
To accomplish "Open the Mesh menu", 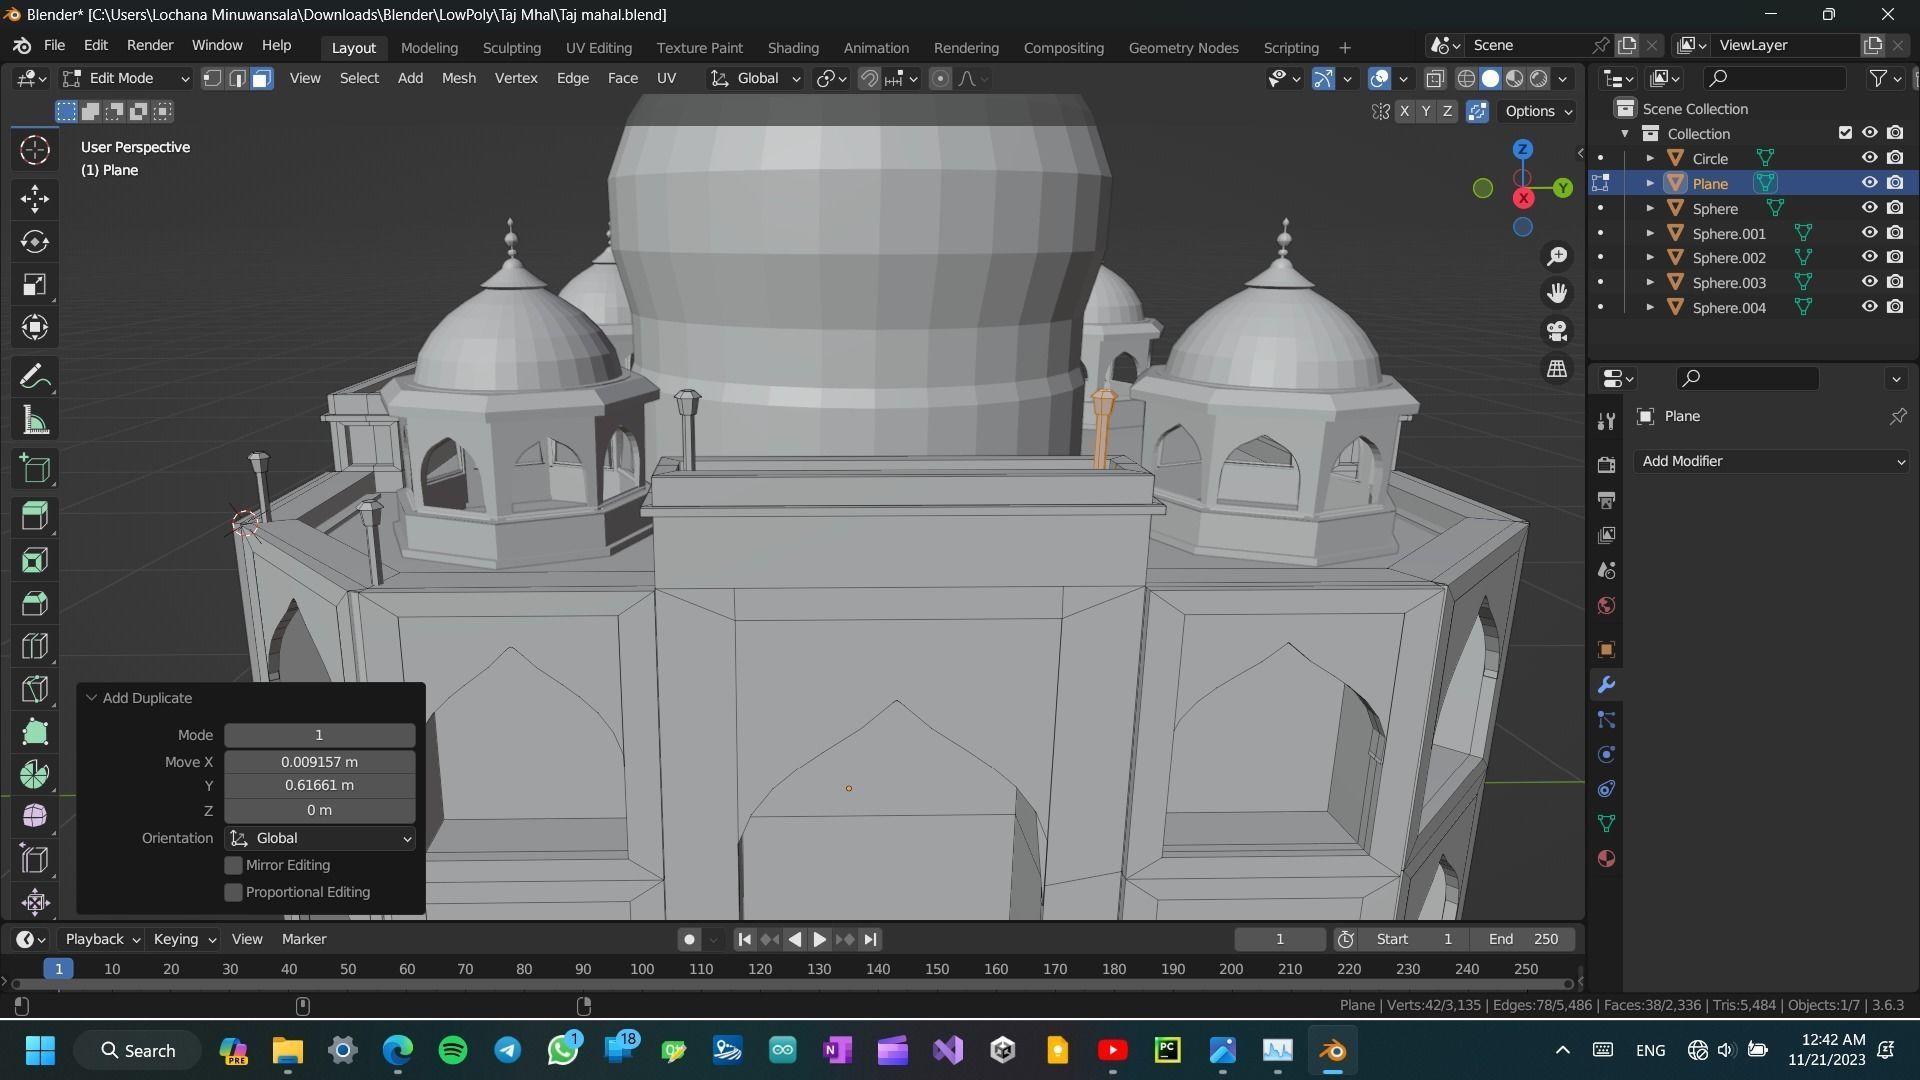I will (x=459, y=78).
